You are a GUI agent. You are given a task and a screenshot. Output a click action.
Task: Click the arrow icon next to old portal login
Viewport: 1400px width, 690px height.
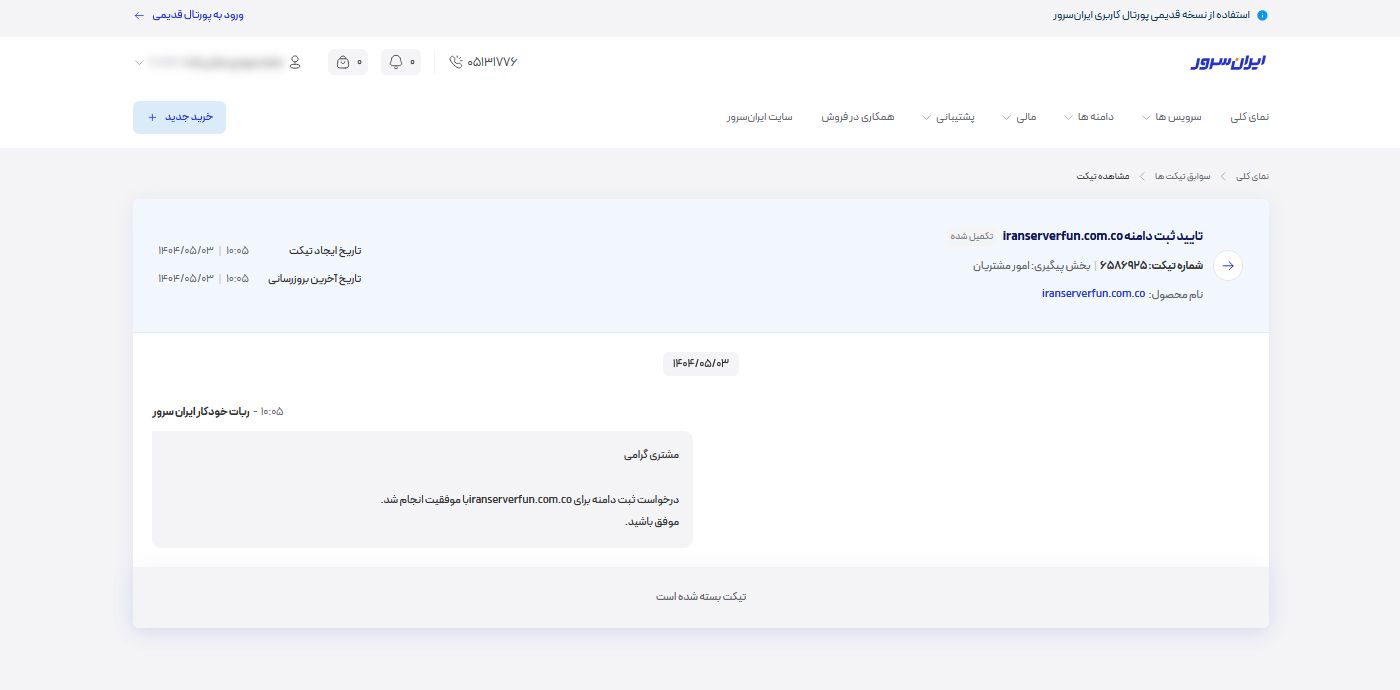point(139,15)
